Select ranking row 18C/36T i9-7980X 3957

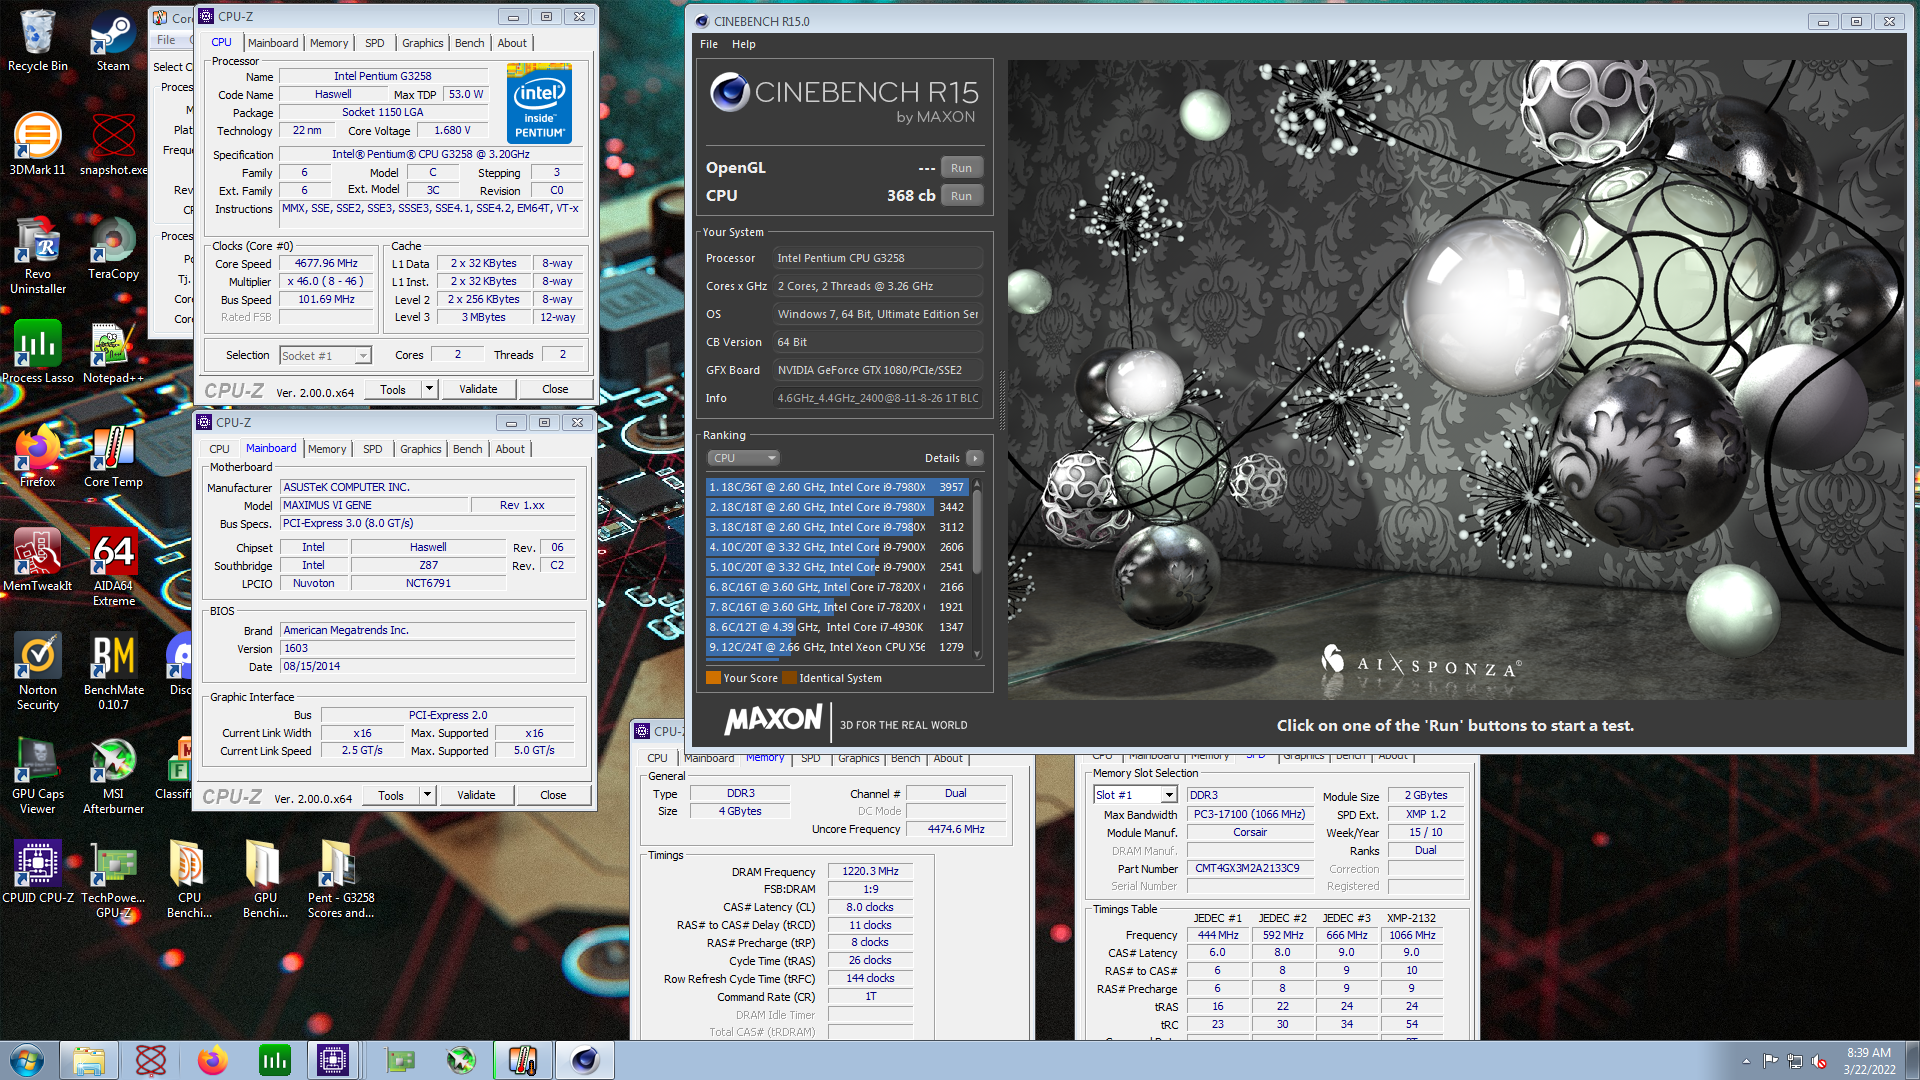[837, 487]
